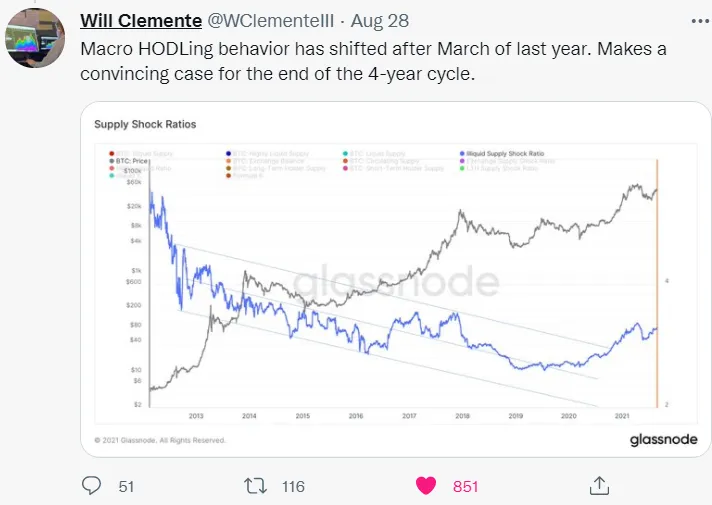Viewport: 712px width, 505px height.
Task: Click the purple Exchange Supply Shock dot
Action: coord(462,161)
